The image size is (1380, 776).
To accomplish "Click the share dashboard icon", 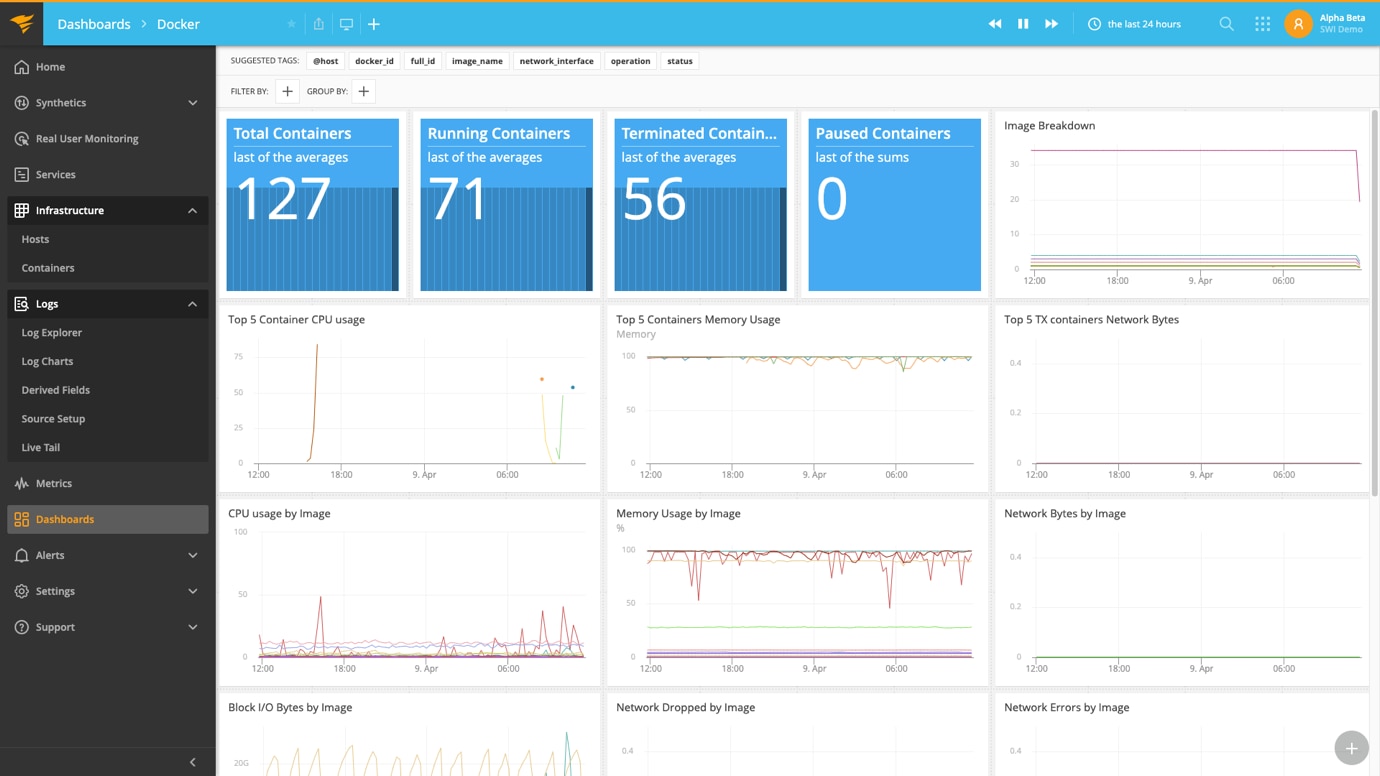I will tap(319, 24).
